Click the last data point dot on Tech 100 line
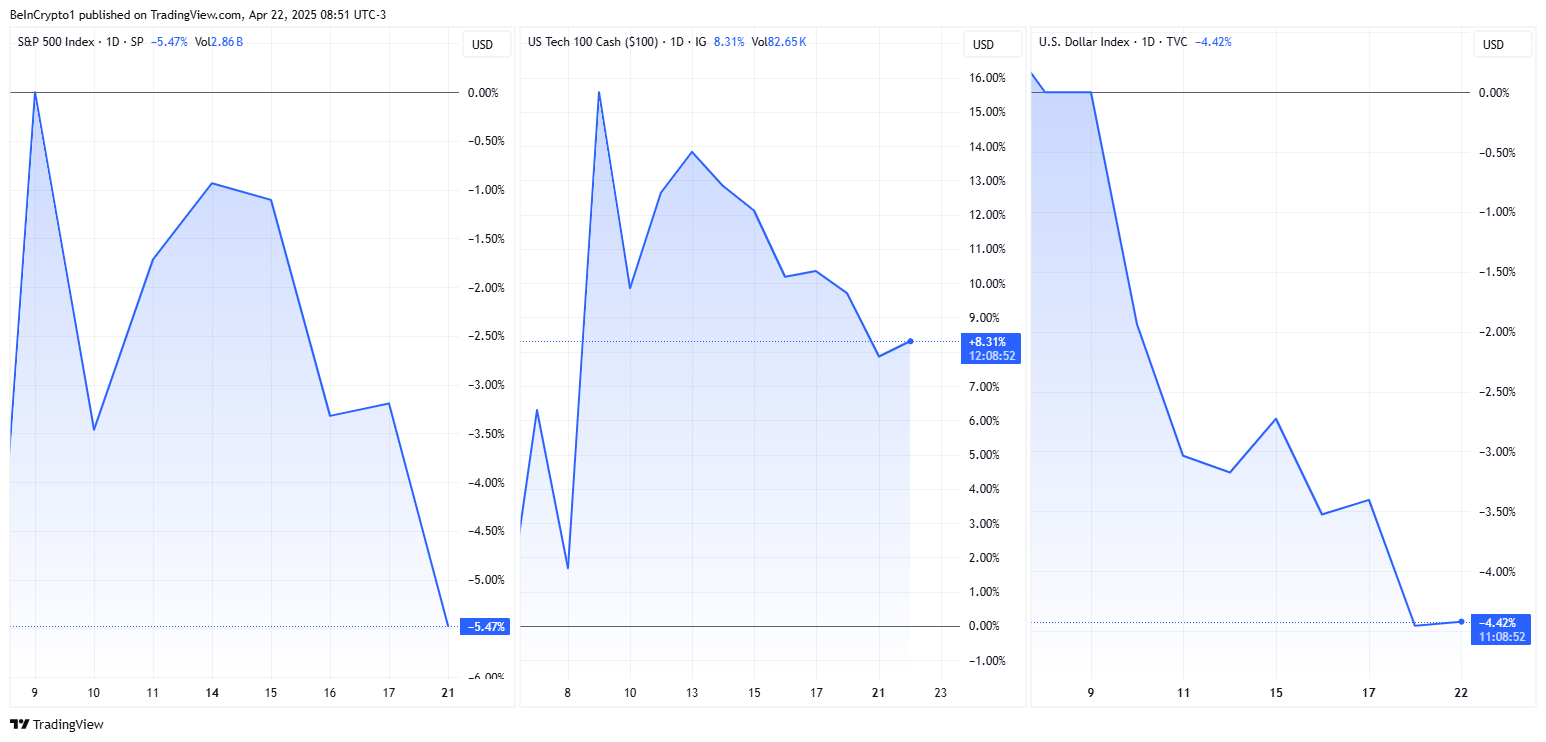Image resolution: width=1546 pixels, height=742 pixels. [910, 341]
